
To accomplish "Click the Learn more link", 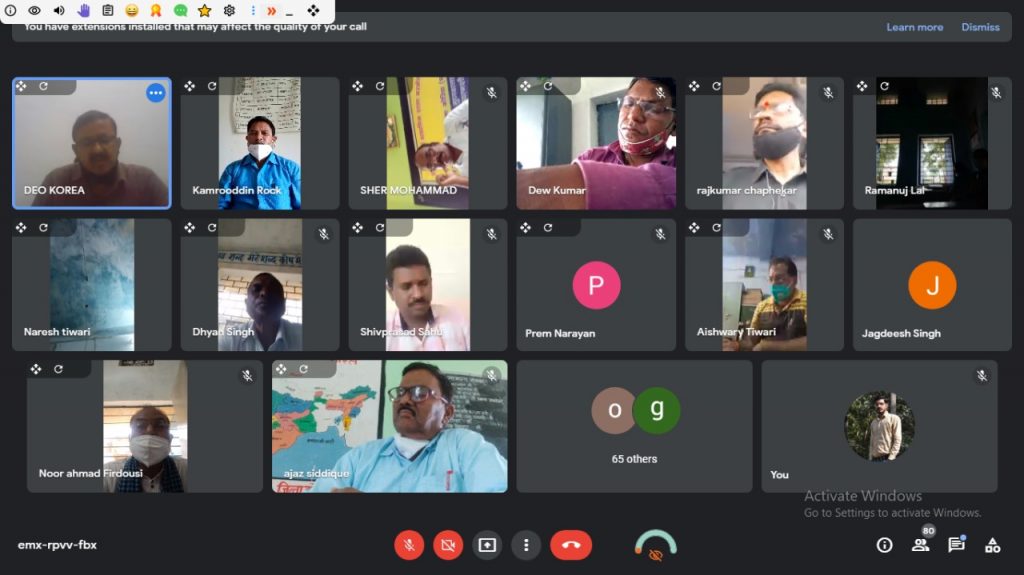I will click(x=914, y=27).
